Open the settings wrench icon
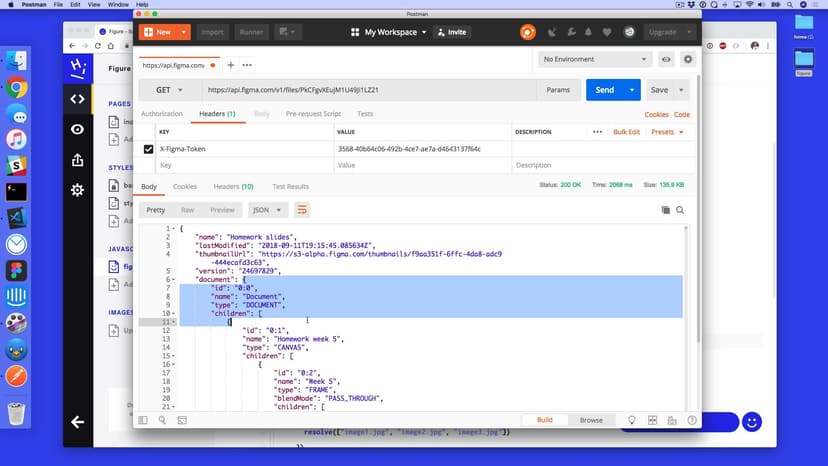 tap(571, 32)
